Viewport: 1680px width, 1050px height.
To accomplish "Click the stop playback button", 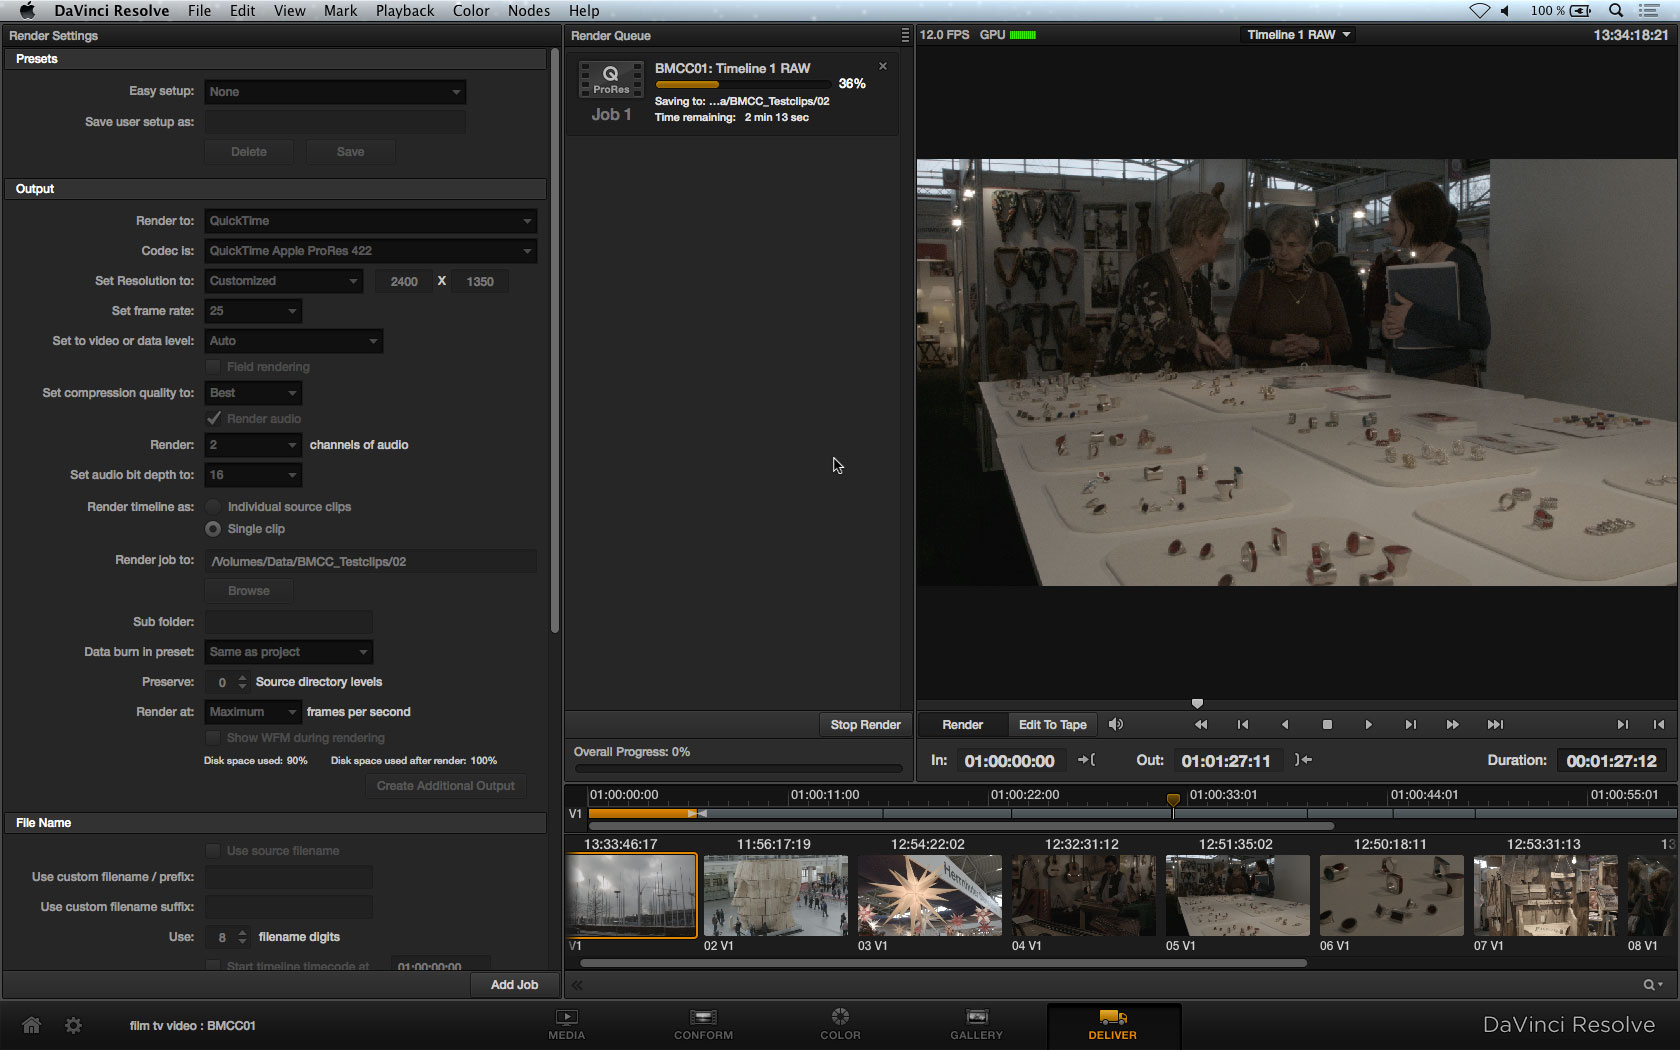I will [1327, 725].
